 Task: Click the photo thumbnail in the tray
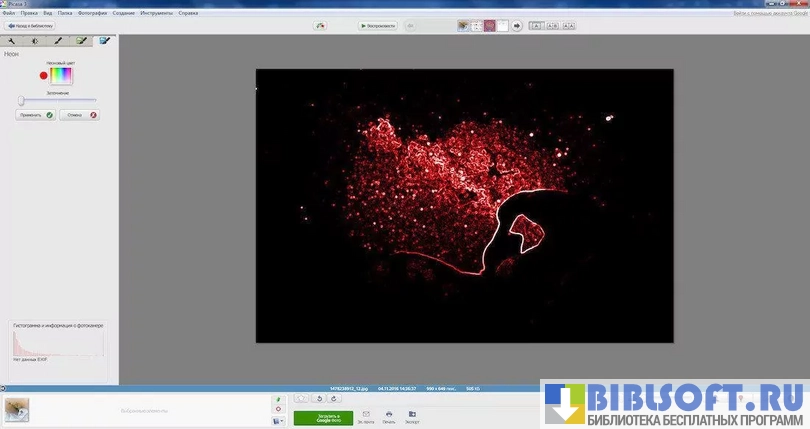(17, 409)
